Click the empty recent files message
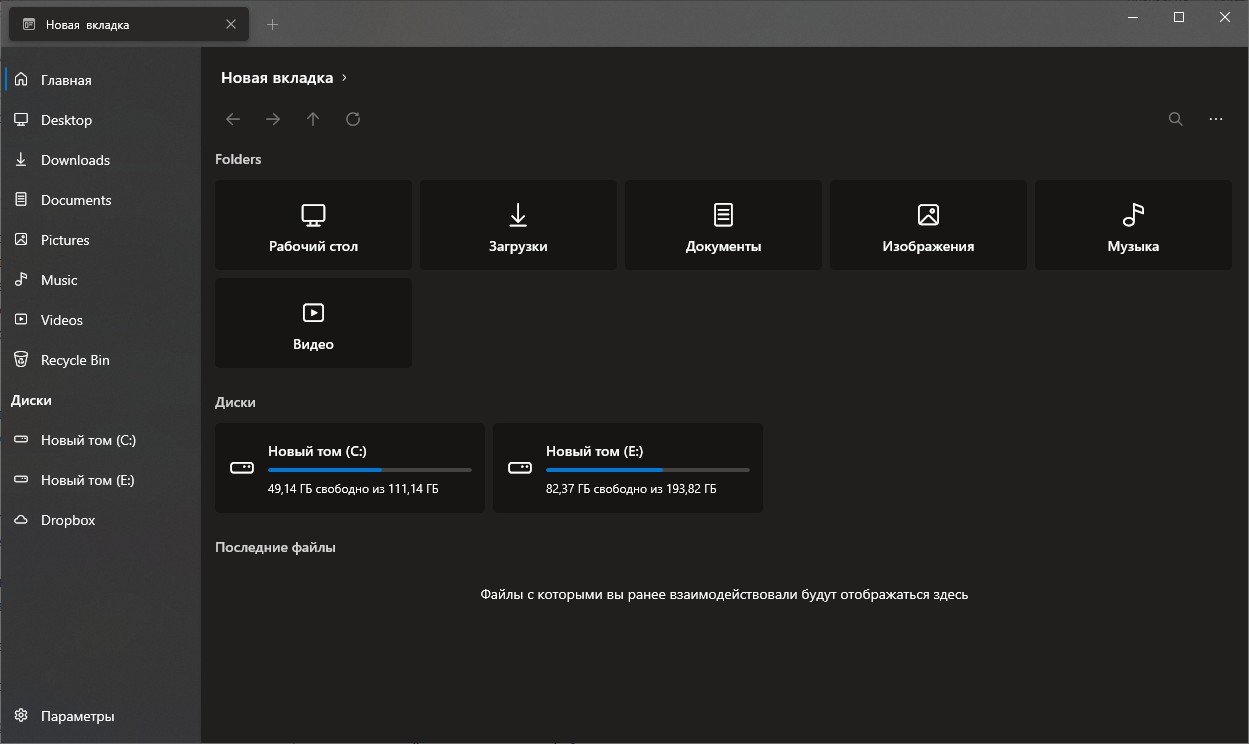 [724, 594]
